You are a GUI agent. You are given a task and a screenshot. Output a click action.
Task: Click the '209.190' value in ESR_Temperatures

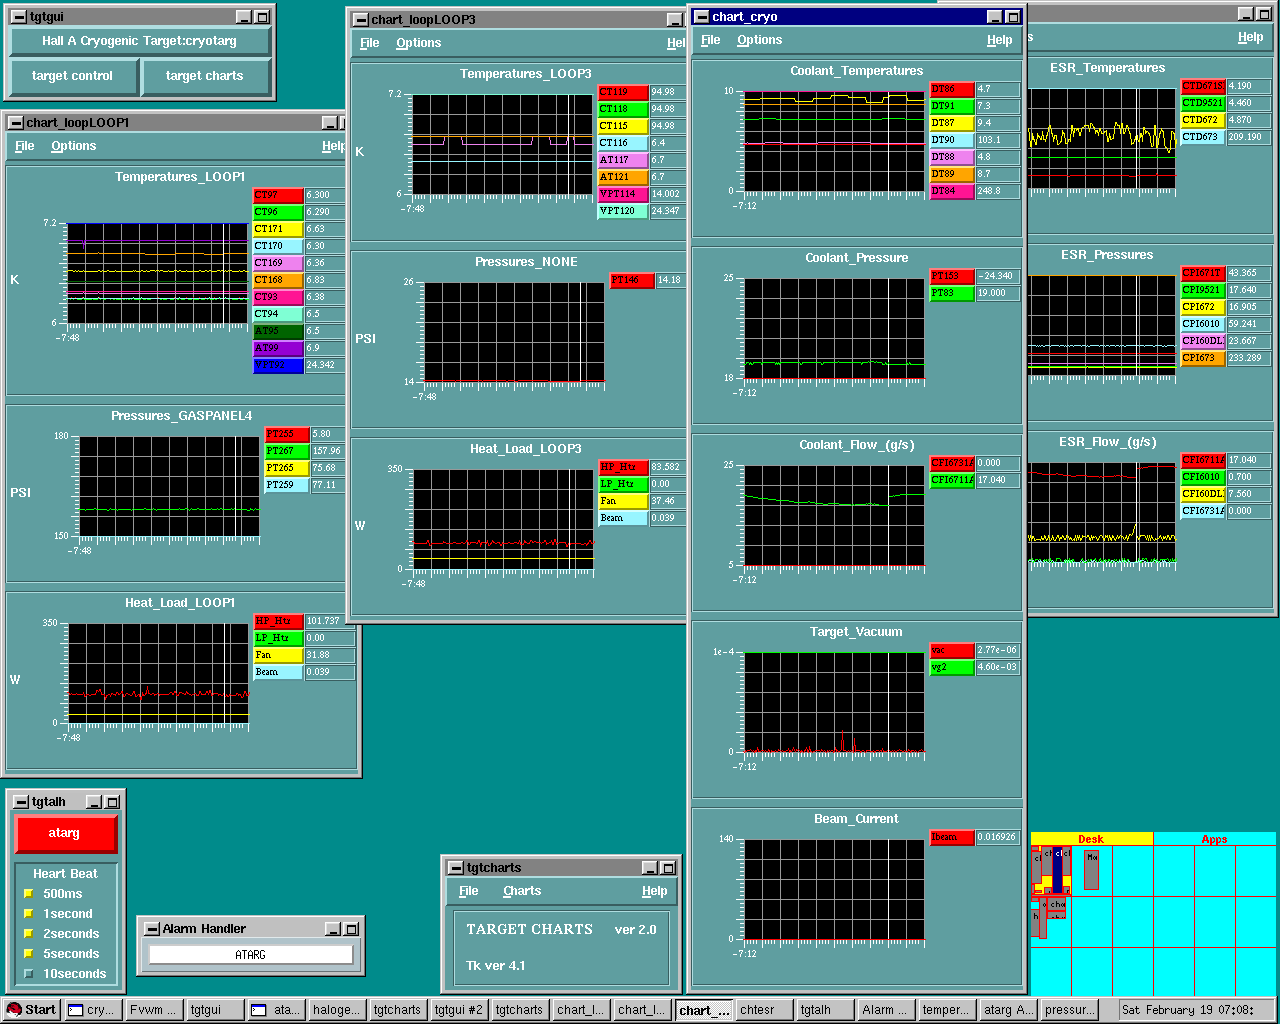1248,137
